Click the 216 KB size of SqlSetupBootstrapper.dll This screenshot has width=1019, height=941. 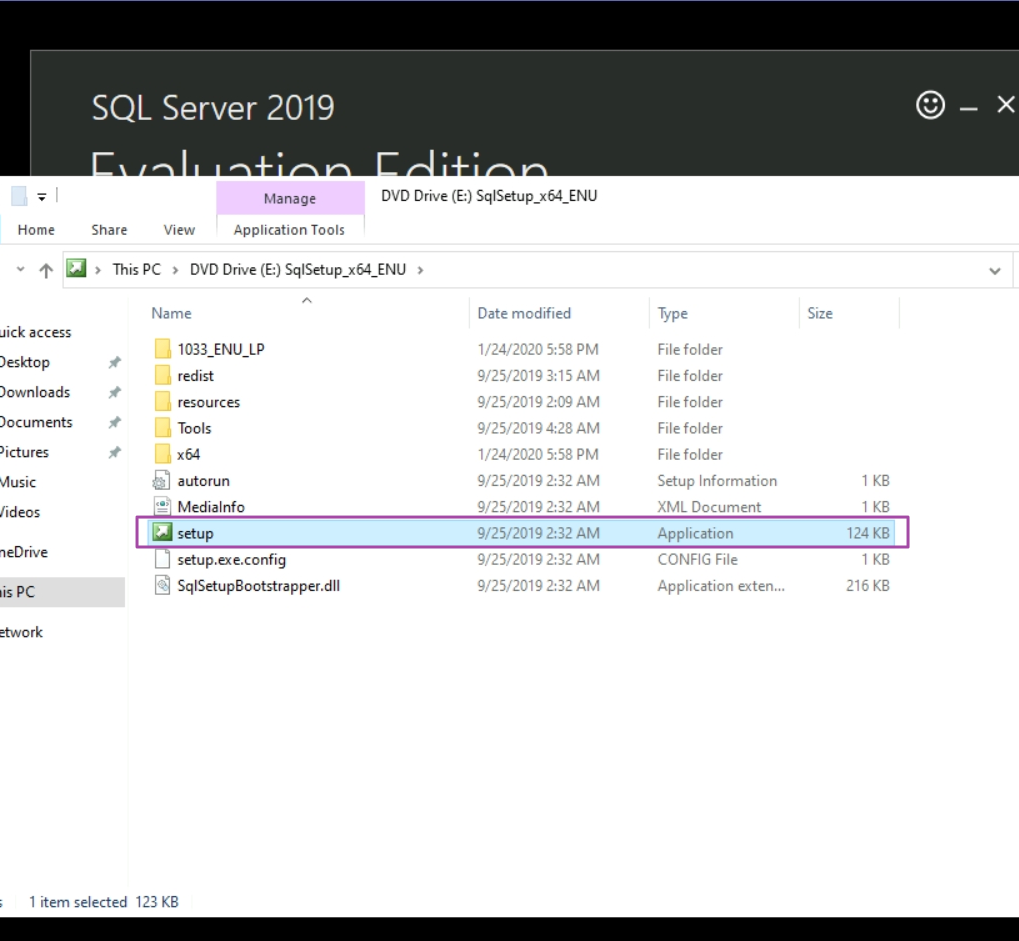click(868, 586)
